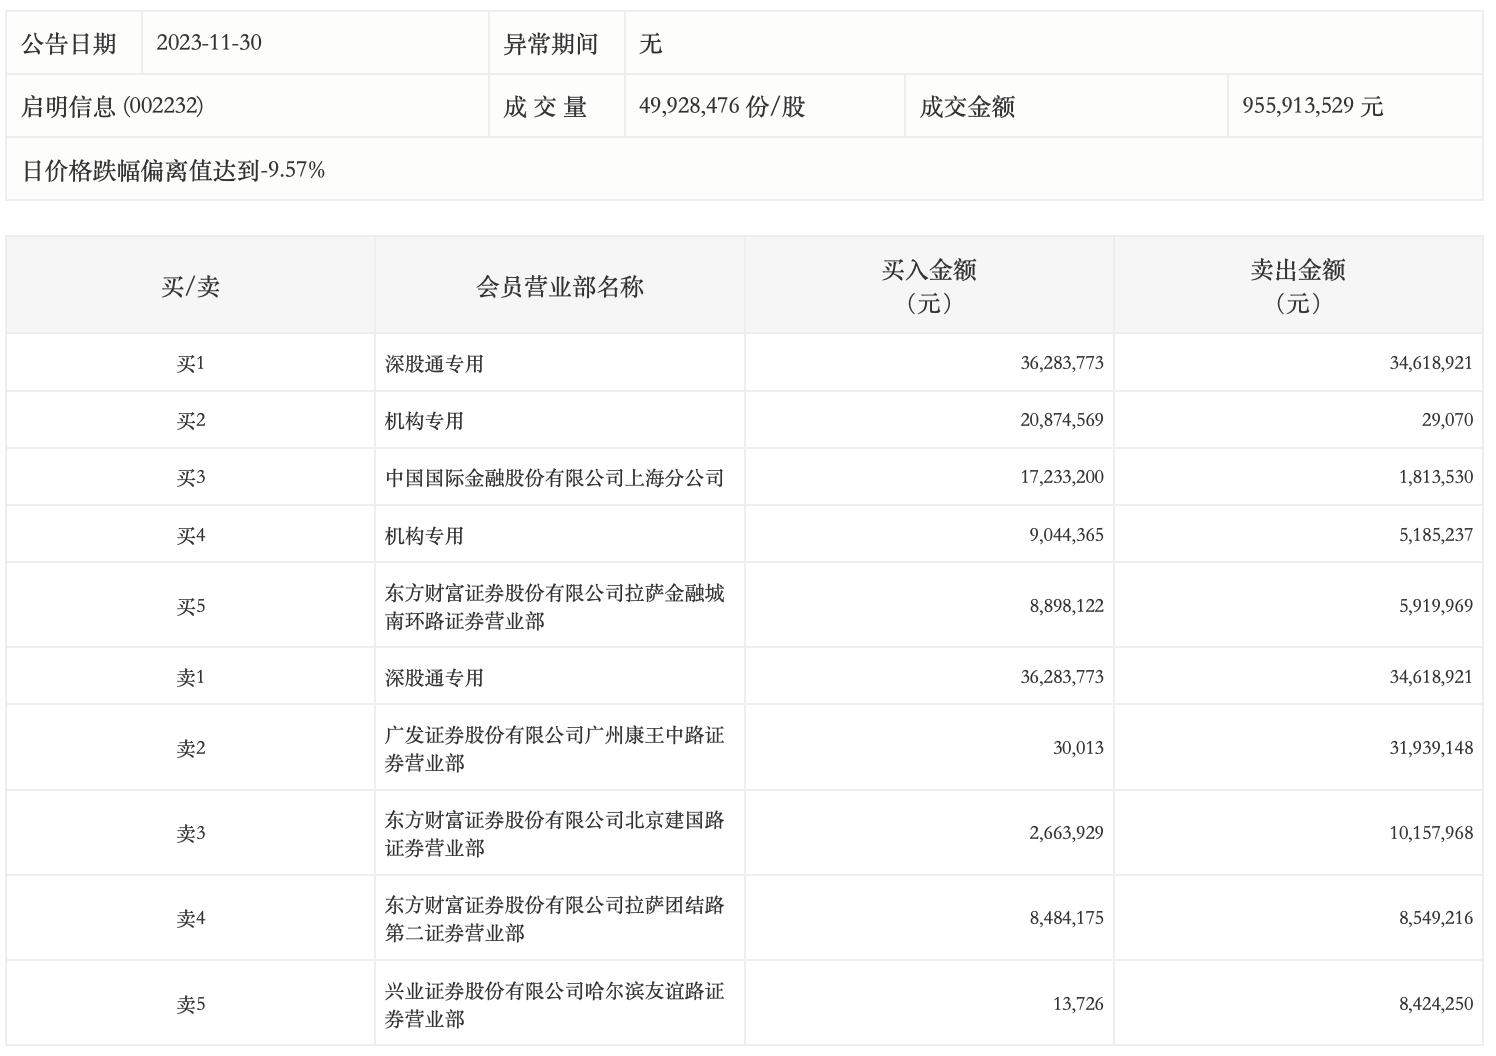1496x1056 pixels.
Task: Click the 卖出金额 column header
Action: 1297,285
